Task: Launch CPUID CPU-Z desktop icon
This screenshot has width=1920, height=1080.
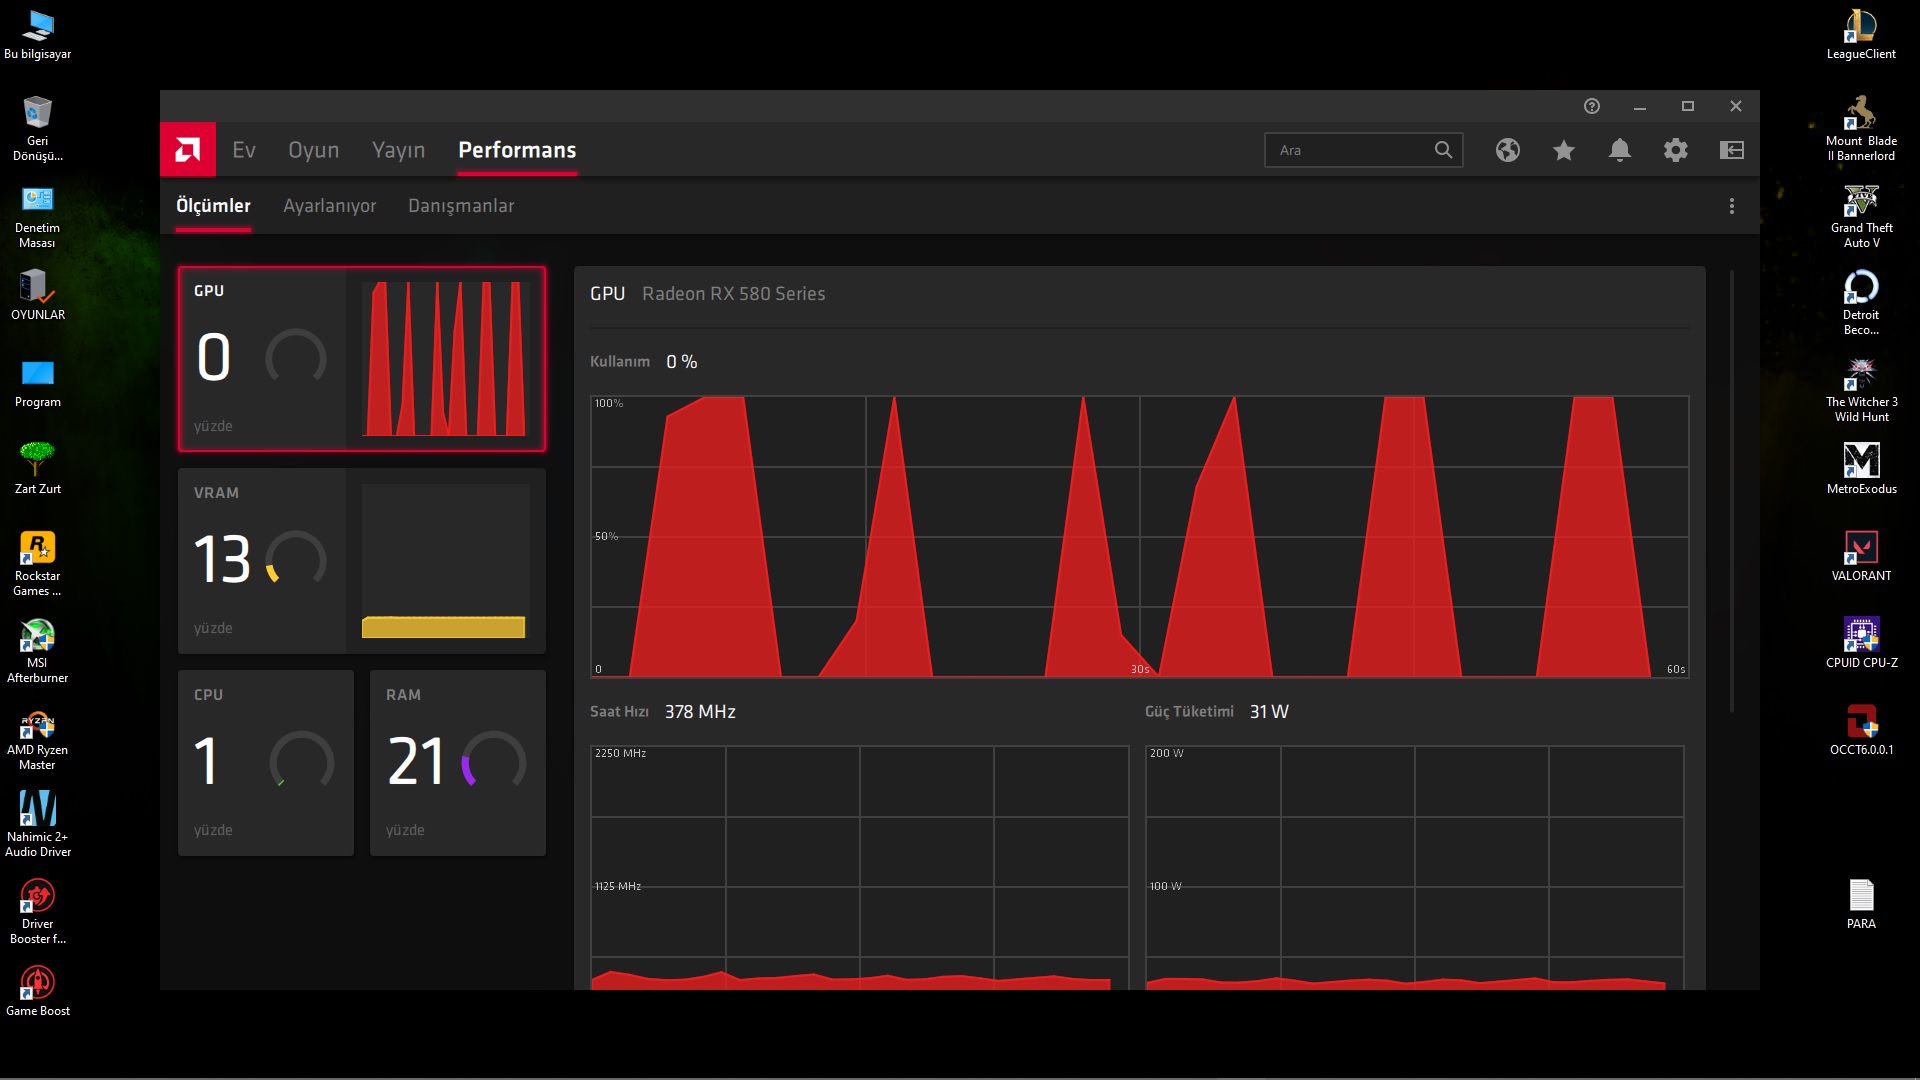Action: tap(1861, 643)
